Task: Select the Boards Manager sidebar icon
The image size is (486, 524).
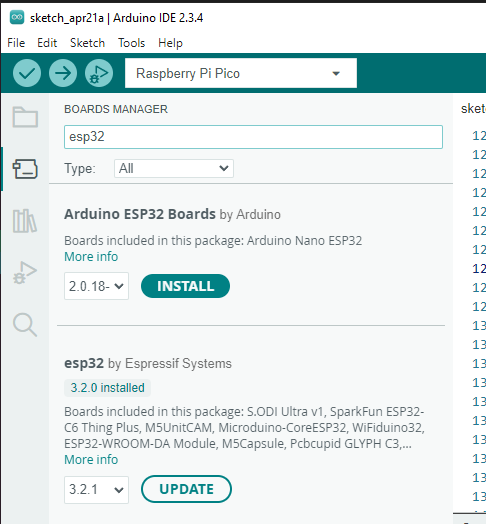Action: (25, 169)
